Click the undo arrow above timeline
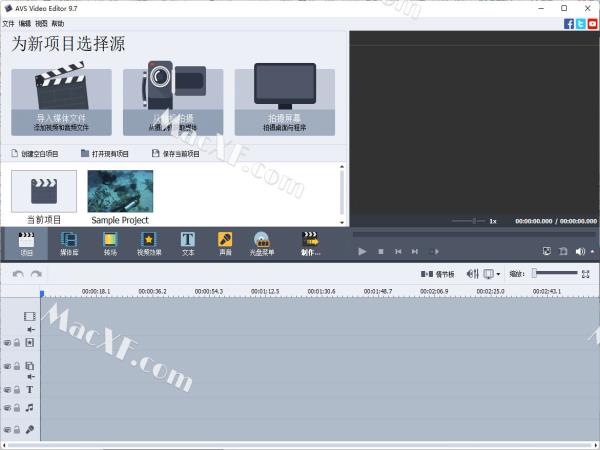Screen dimensions: 600x450 pos(19,273)
